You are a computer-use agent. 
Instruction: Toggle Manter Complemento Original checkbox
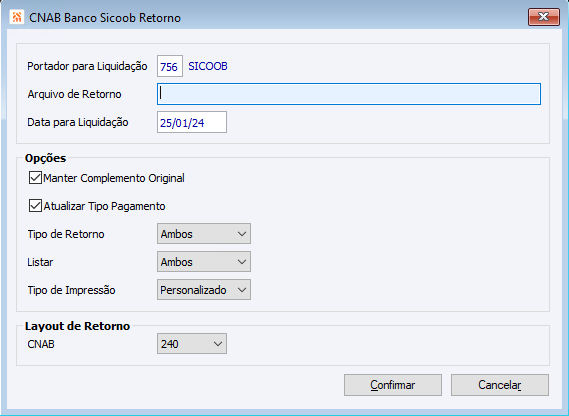tap(35, 178)
